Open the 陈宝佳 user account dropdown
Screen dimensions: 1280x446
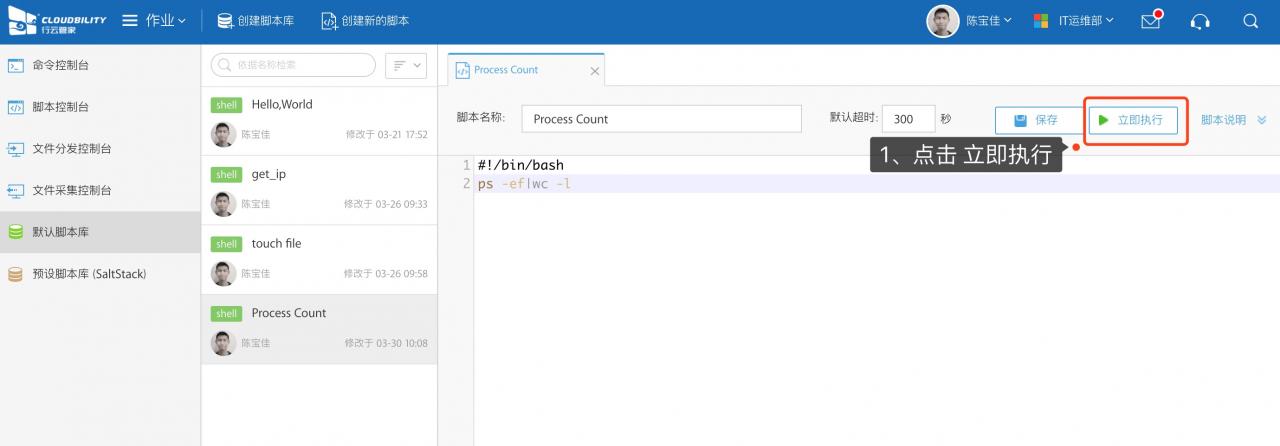970,21
